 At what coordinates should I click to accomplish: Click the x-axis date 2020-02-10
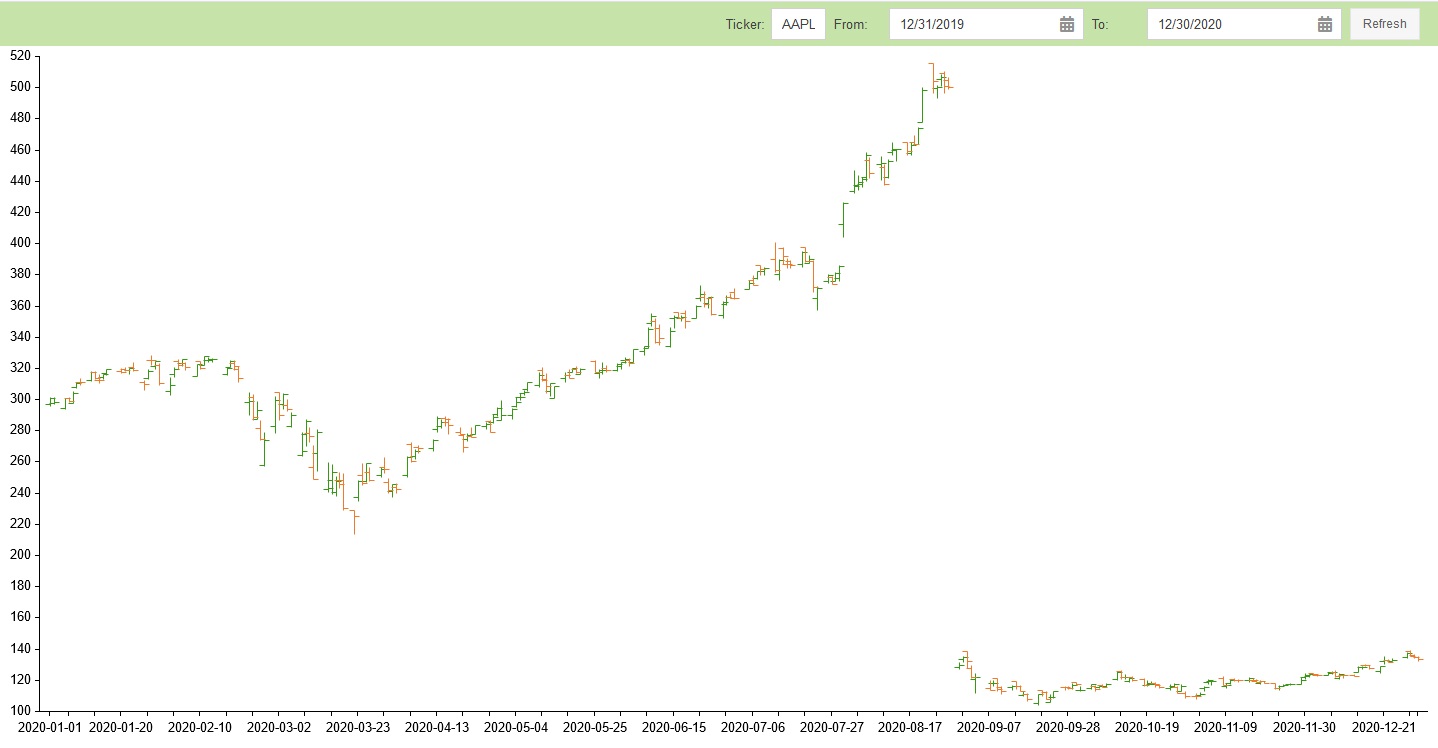coord(200,727)
